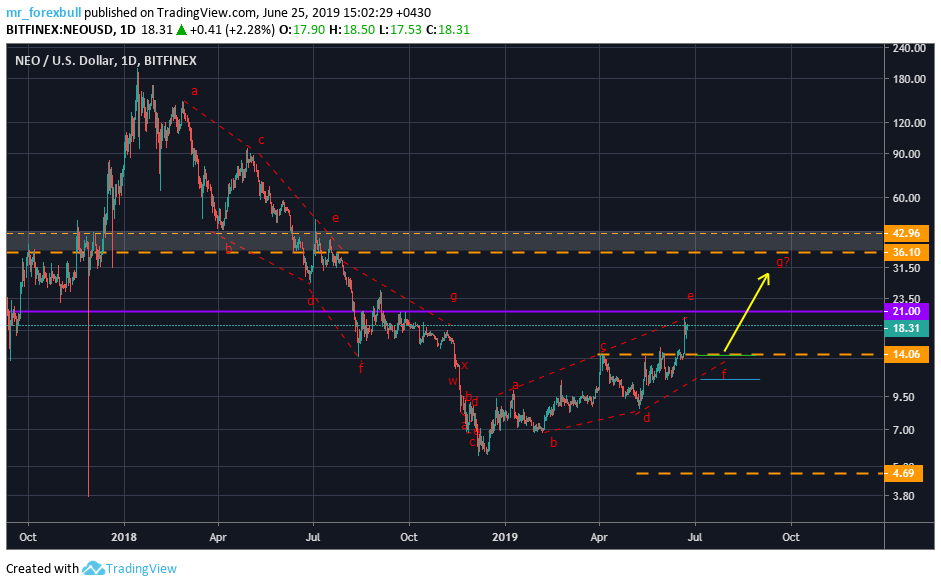This screenshot has width=941, height=586.
Task: Select the 36.10 orange price label
Action: (906, 252)
